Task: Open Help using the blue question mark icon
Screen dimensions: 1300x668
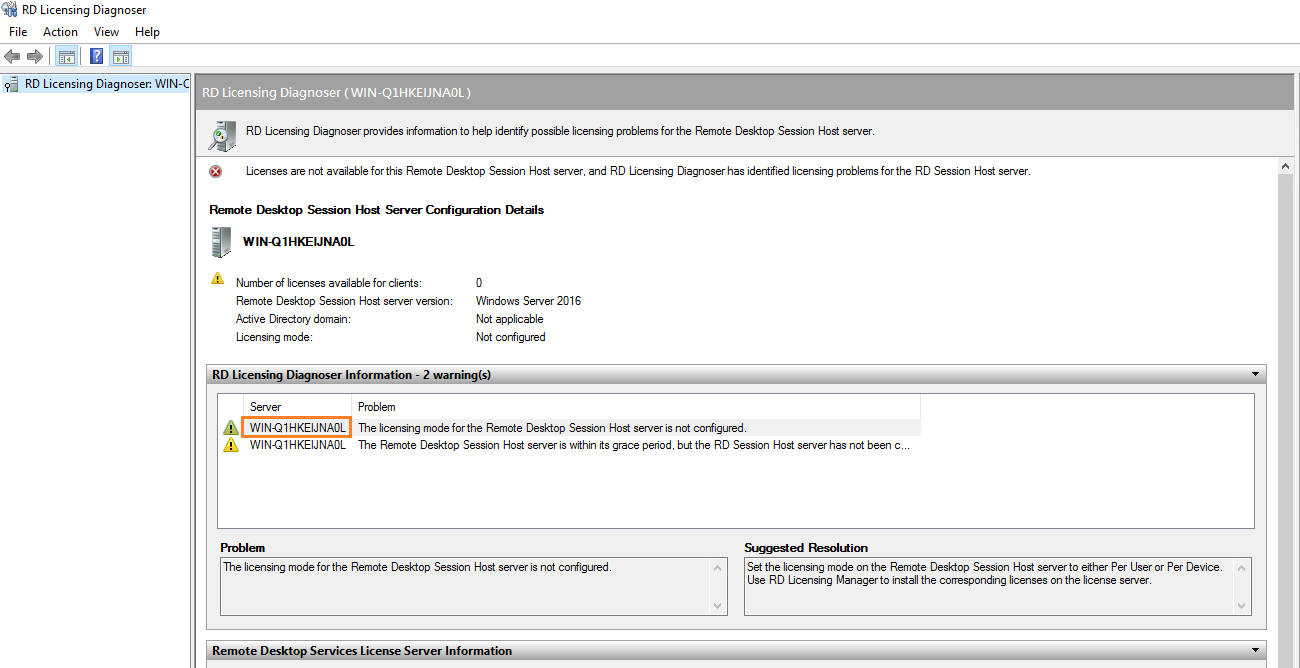Action: click(x=97, y=56)
